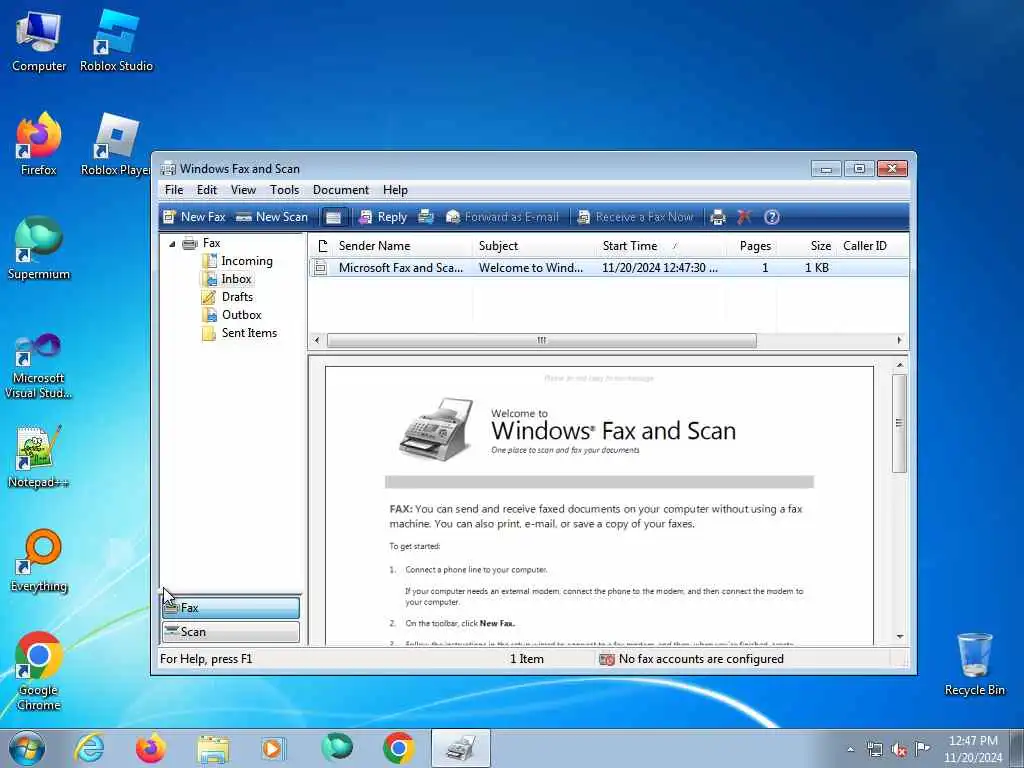Viewport: 1024px width, 768px height.
Task: Open the Help menu
Action: [x=395, y=190]
